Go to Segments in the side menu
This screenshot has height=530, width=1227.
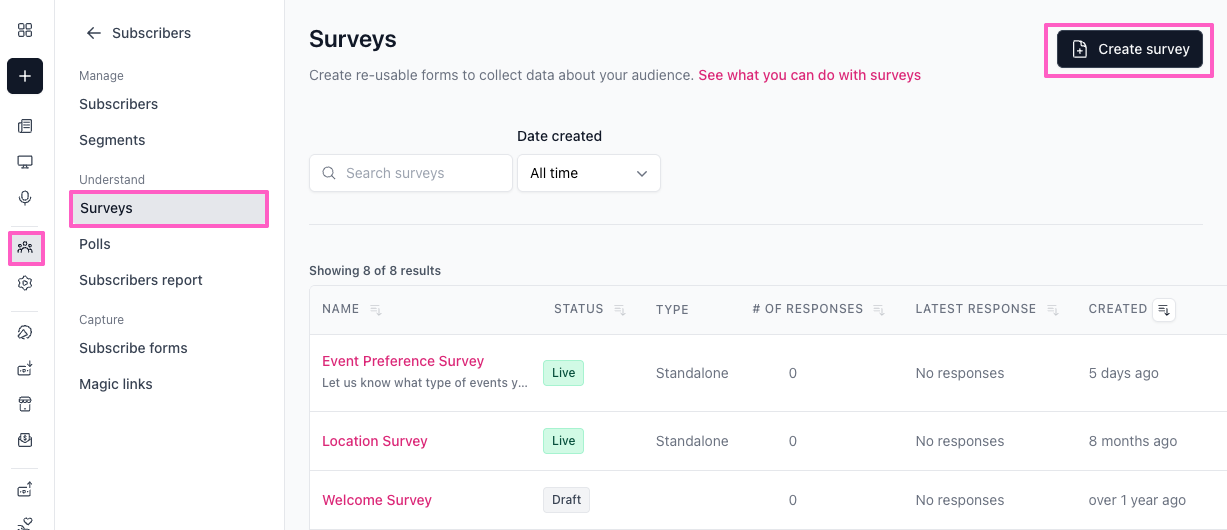pyautogui.click(x=112, y=140)
